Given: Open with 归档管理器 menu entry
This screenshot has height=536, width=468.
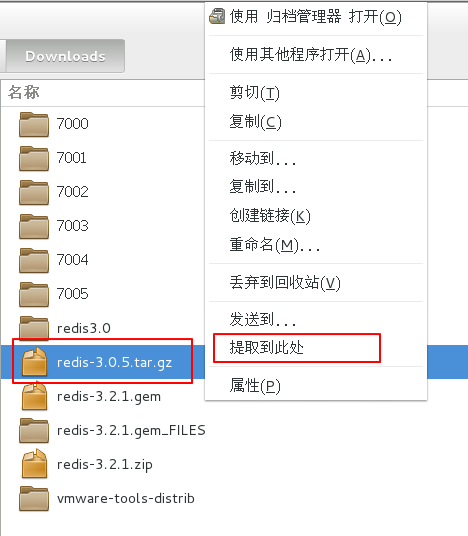Looking at the screenshot, I should (x=316, y=16).
